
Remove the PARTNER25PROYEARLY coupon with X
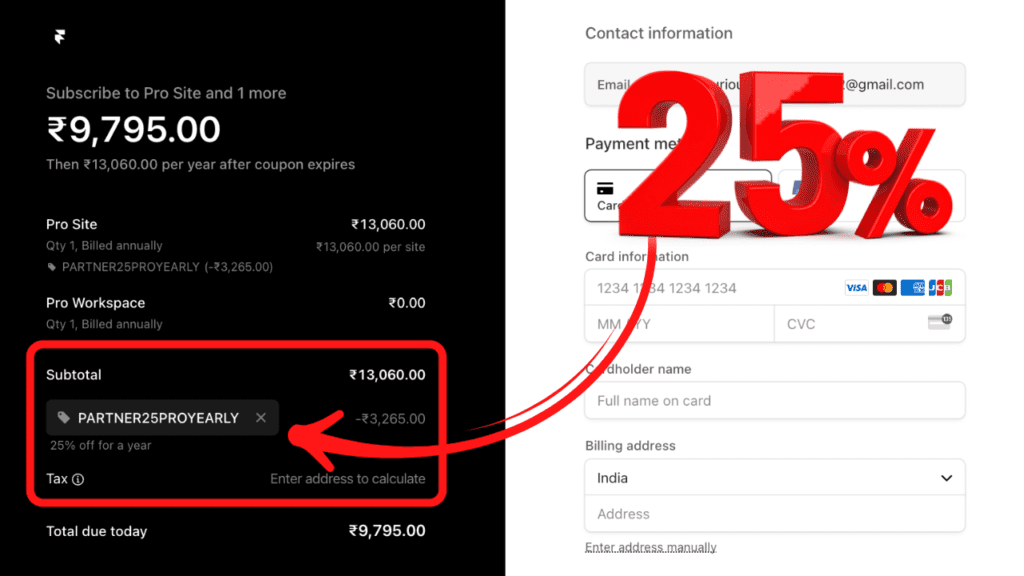(x=261, y=418)
